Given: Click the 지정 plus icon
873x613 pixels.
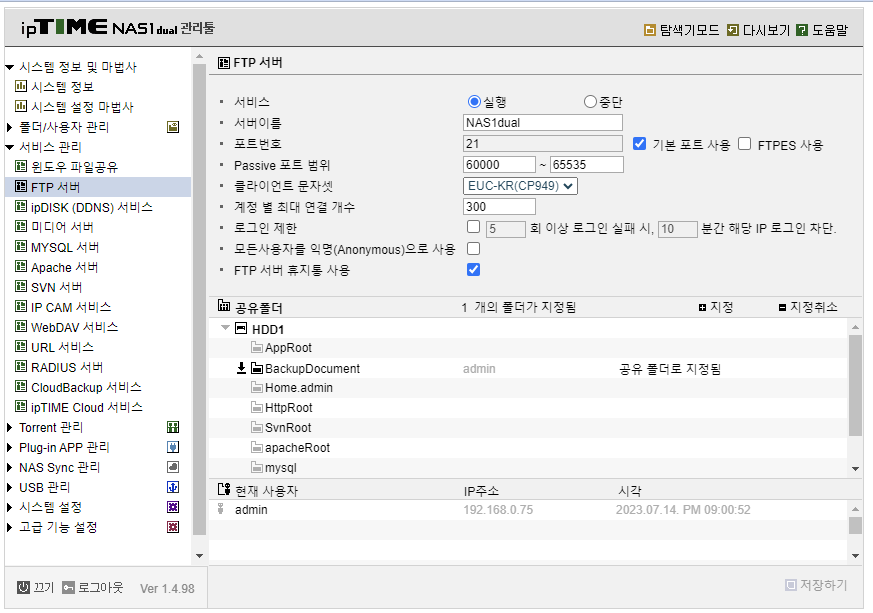Looking at the screenshot, I should 702,307.
